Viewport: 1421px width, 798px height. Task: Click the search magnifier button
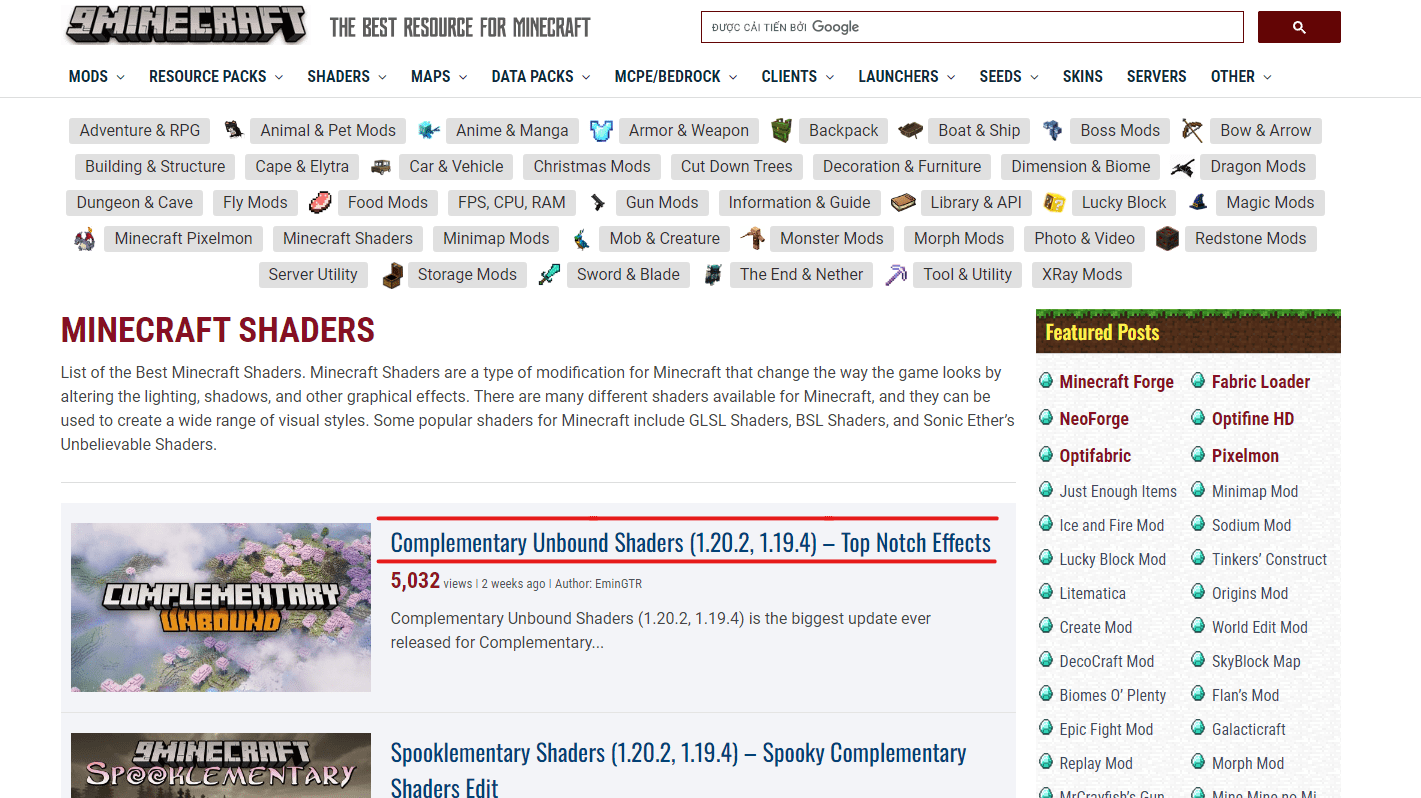tap(1299, 27)
